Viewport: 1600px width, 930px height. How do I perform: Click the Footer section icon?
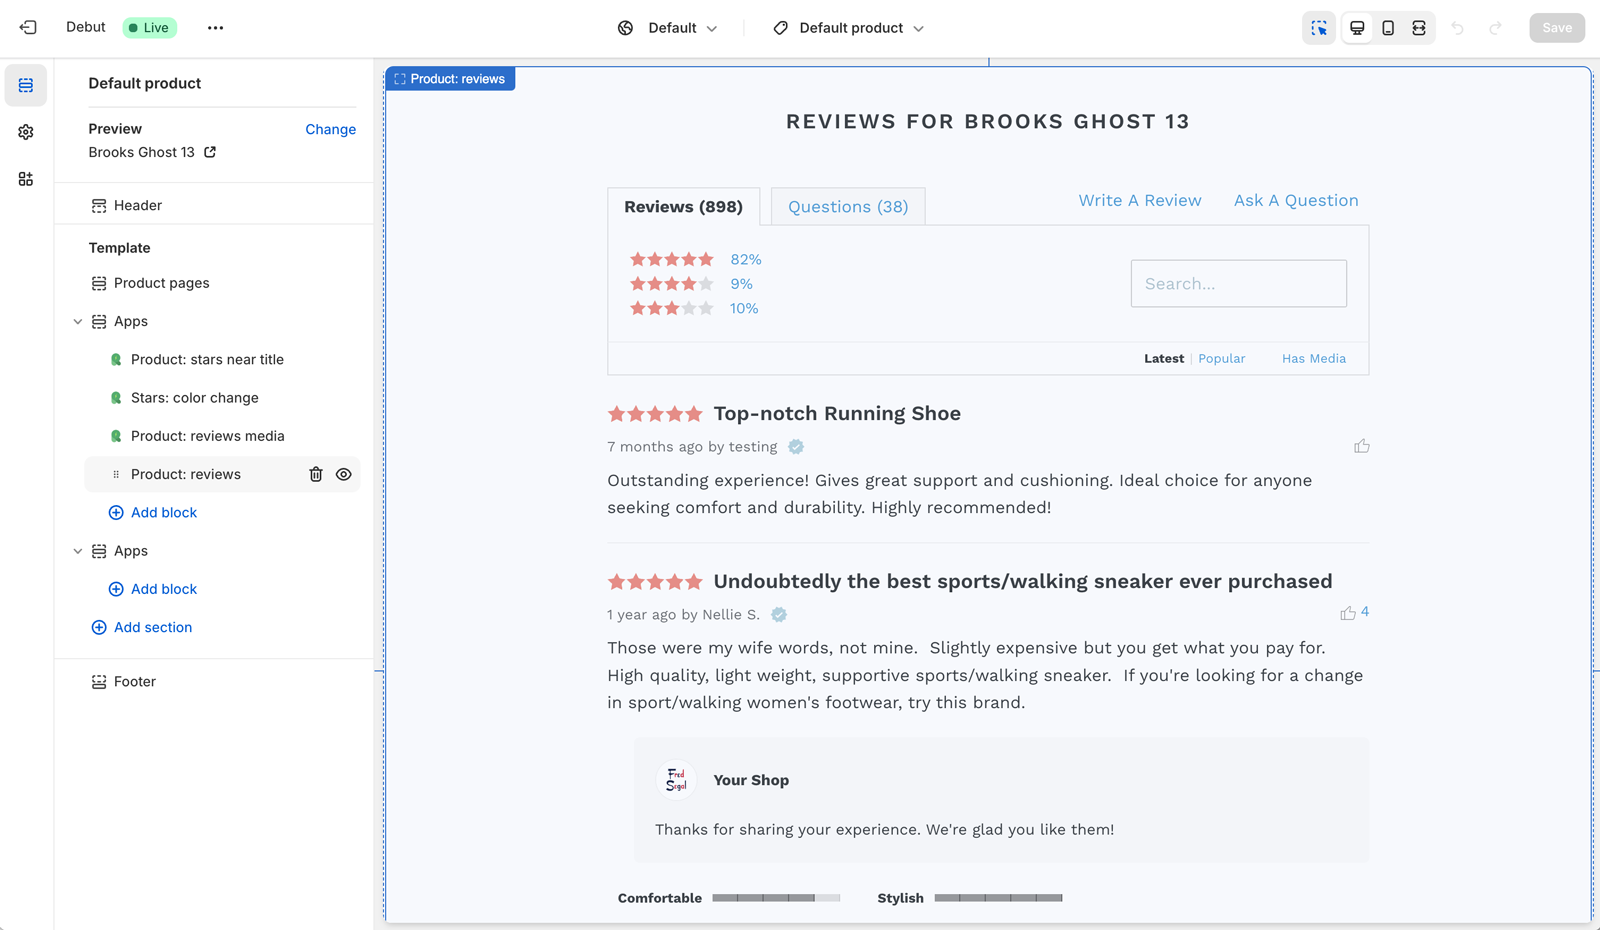tap(99, 682)
